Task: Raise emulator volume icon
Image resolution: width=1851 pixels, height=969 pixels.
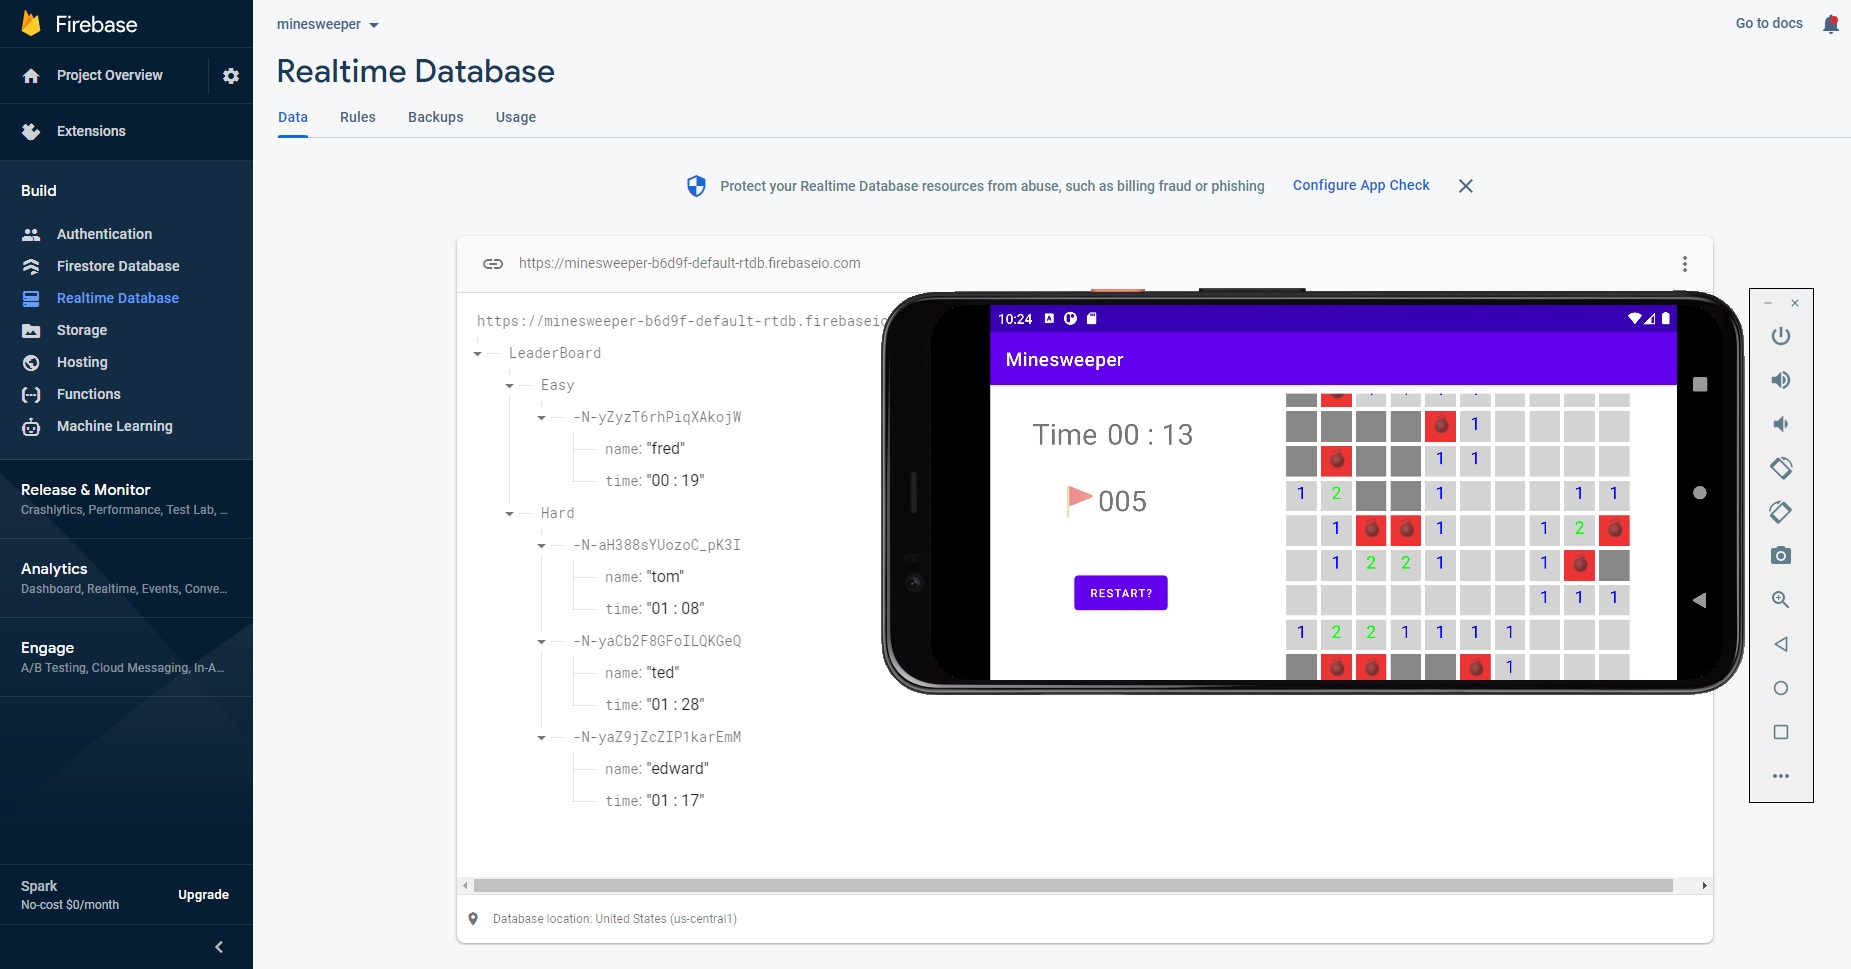Action: pos(1781,380)
